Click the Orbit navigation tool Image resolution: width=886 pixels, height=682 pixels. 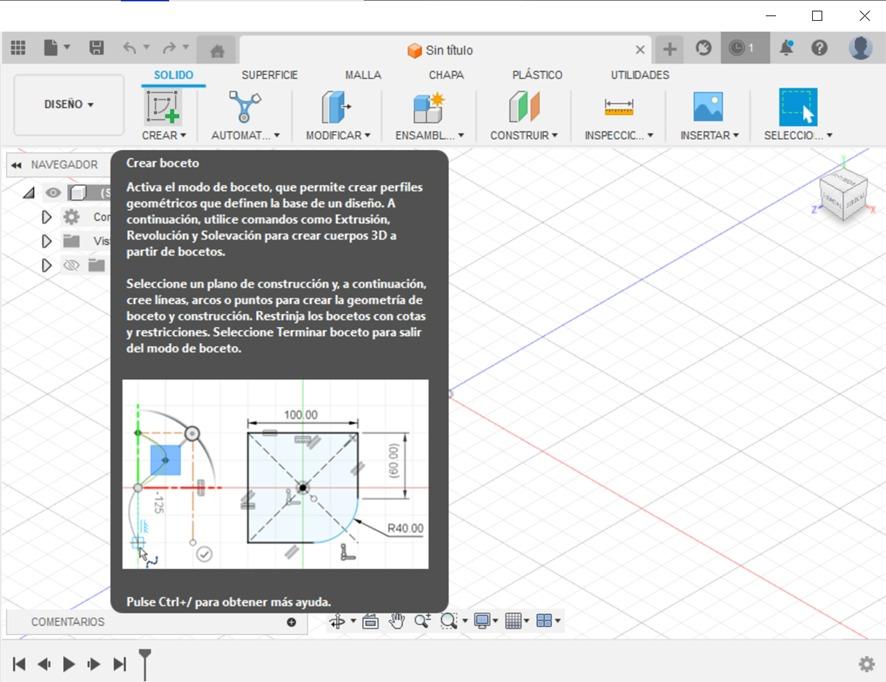(337, 621)
